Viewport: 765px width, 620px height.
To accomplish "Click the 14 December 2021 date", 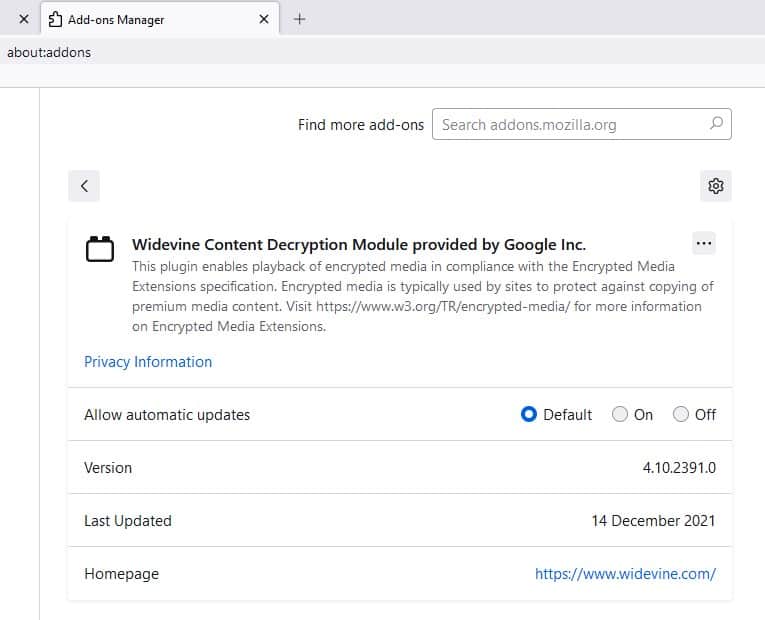I will [653, 521].
